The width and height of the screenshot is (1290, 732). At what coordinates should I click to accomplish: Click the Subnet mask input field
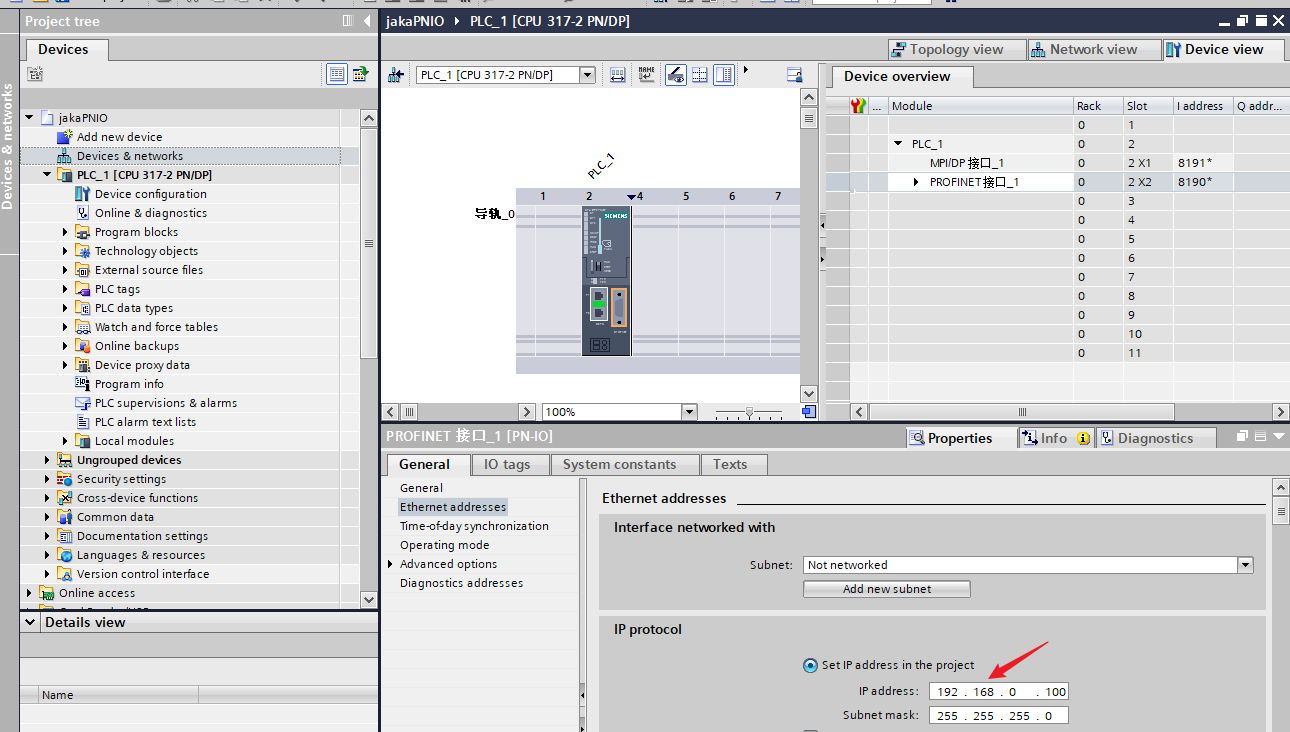coord(998,716)
